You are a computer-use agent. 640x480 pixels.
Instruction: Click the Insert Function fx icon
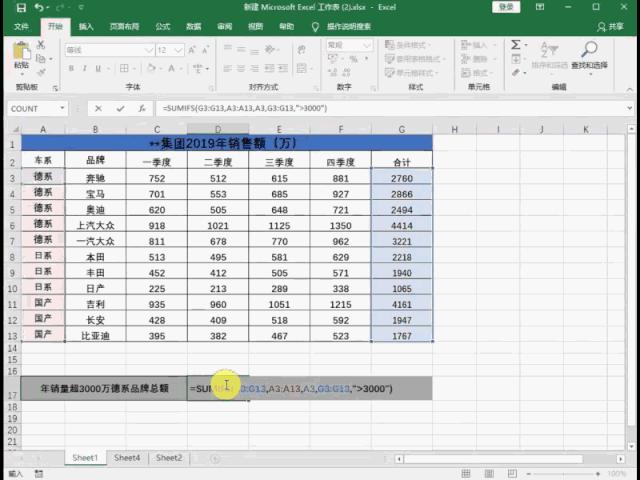pyautogui.click(x=142, y=109)
